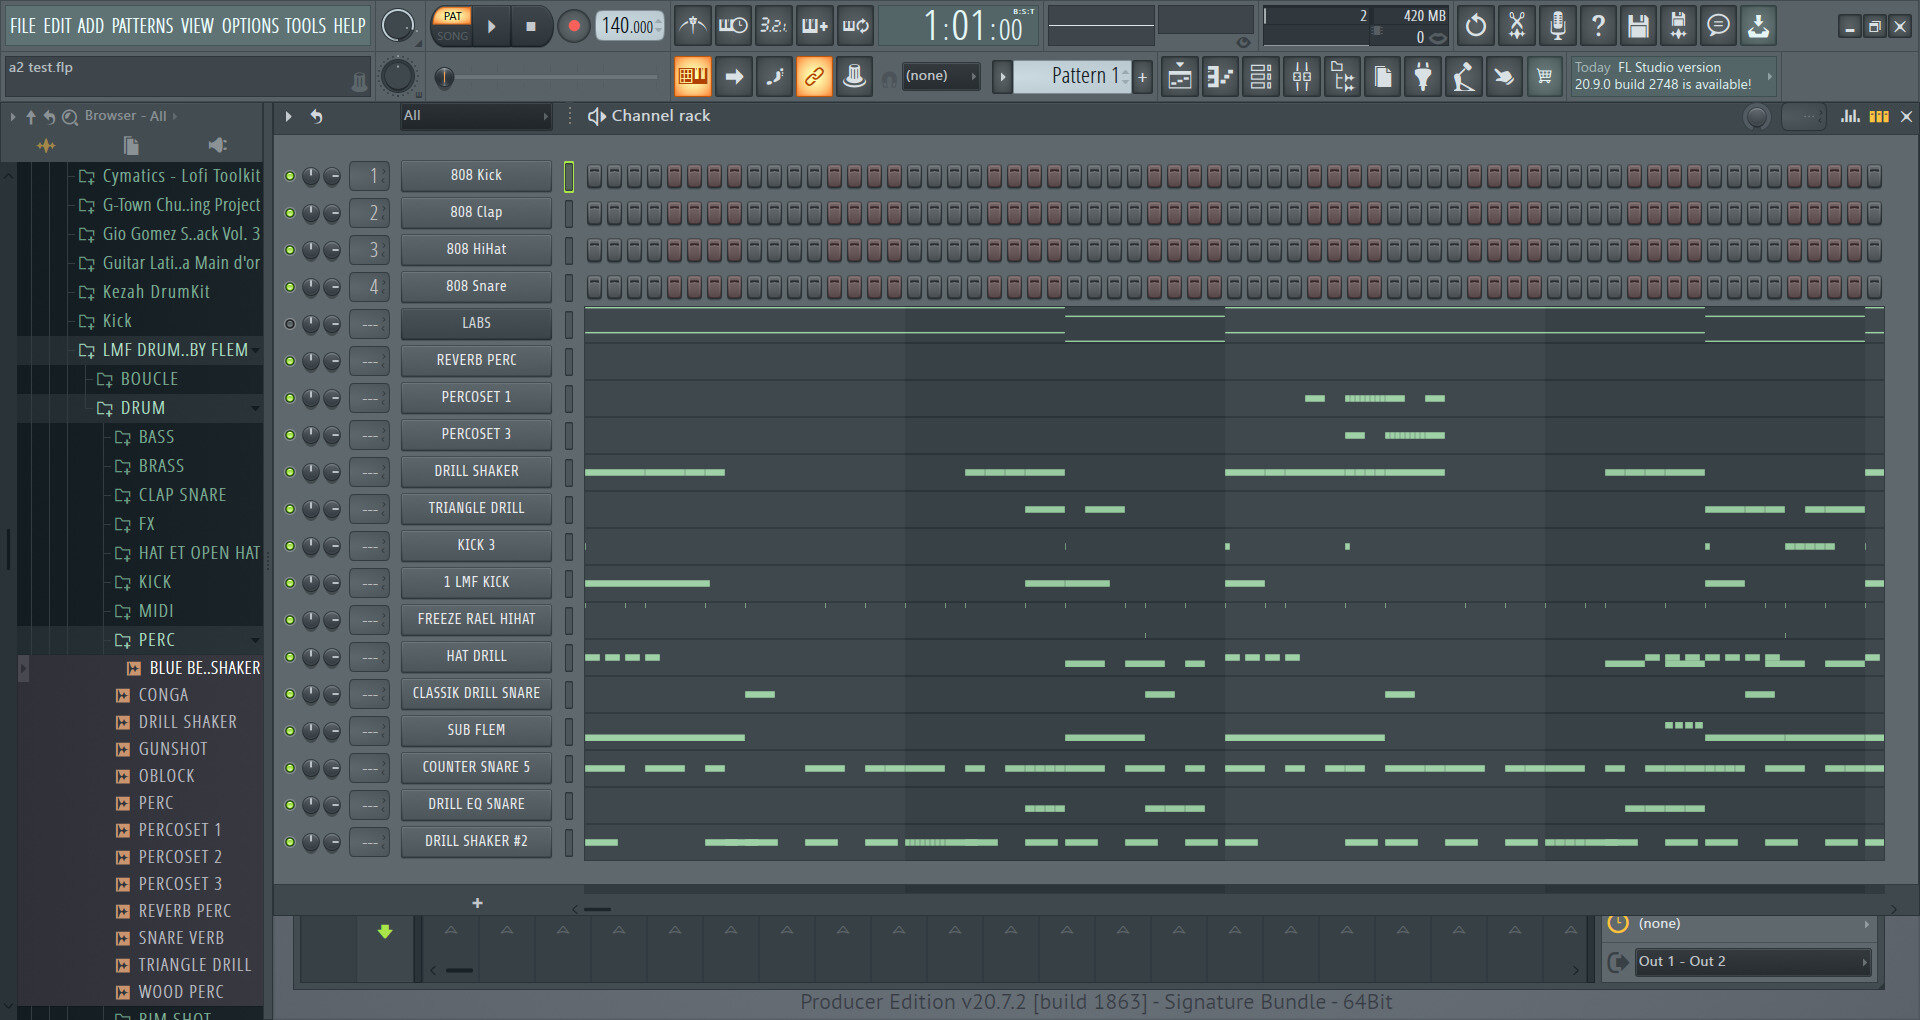This screenshot has width=1920, height=1020.
Task: Start playback with the Play button
Action: [491, 27]
